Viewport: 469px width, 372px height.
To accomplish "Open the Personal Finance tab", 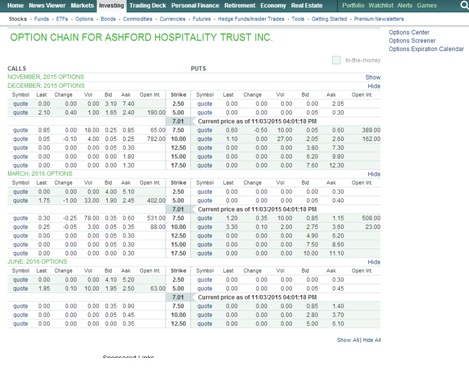I will (195, 6).
